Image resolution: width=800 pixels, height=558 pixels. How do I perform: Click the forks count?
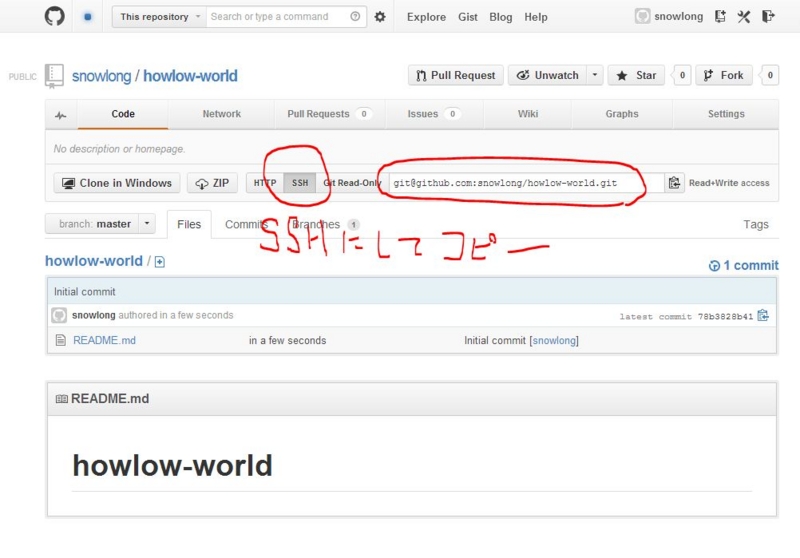(770, 75)
